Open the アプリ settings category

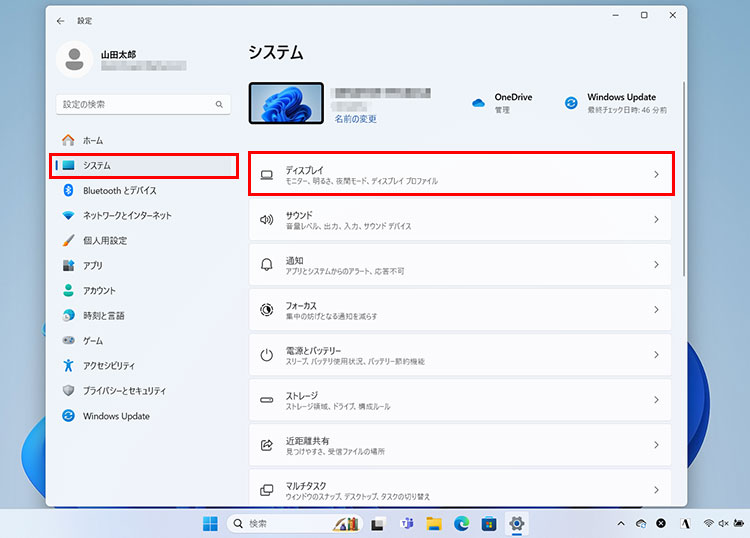92,265
